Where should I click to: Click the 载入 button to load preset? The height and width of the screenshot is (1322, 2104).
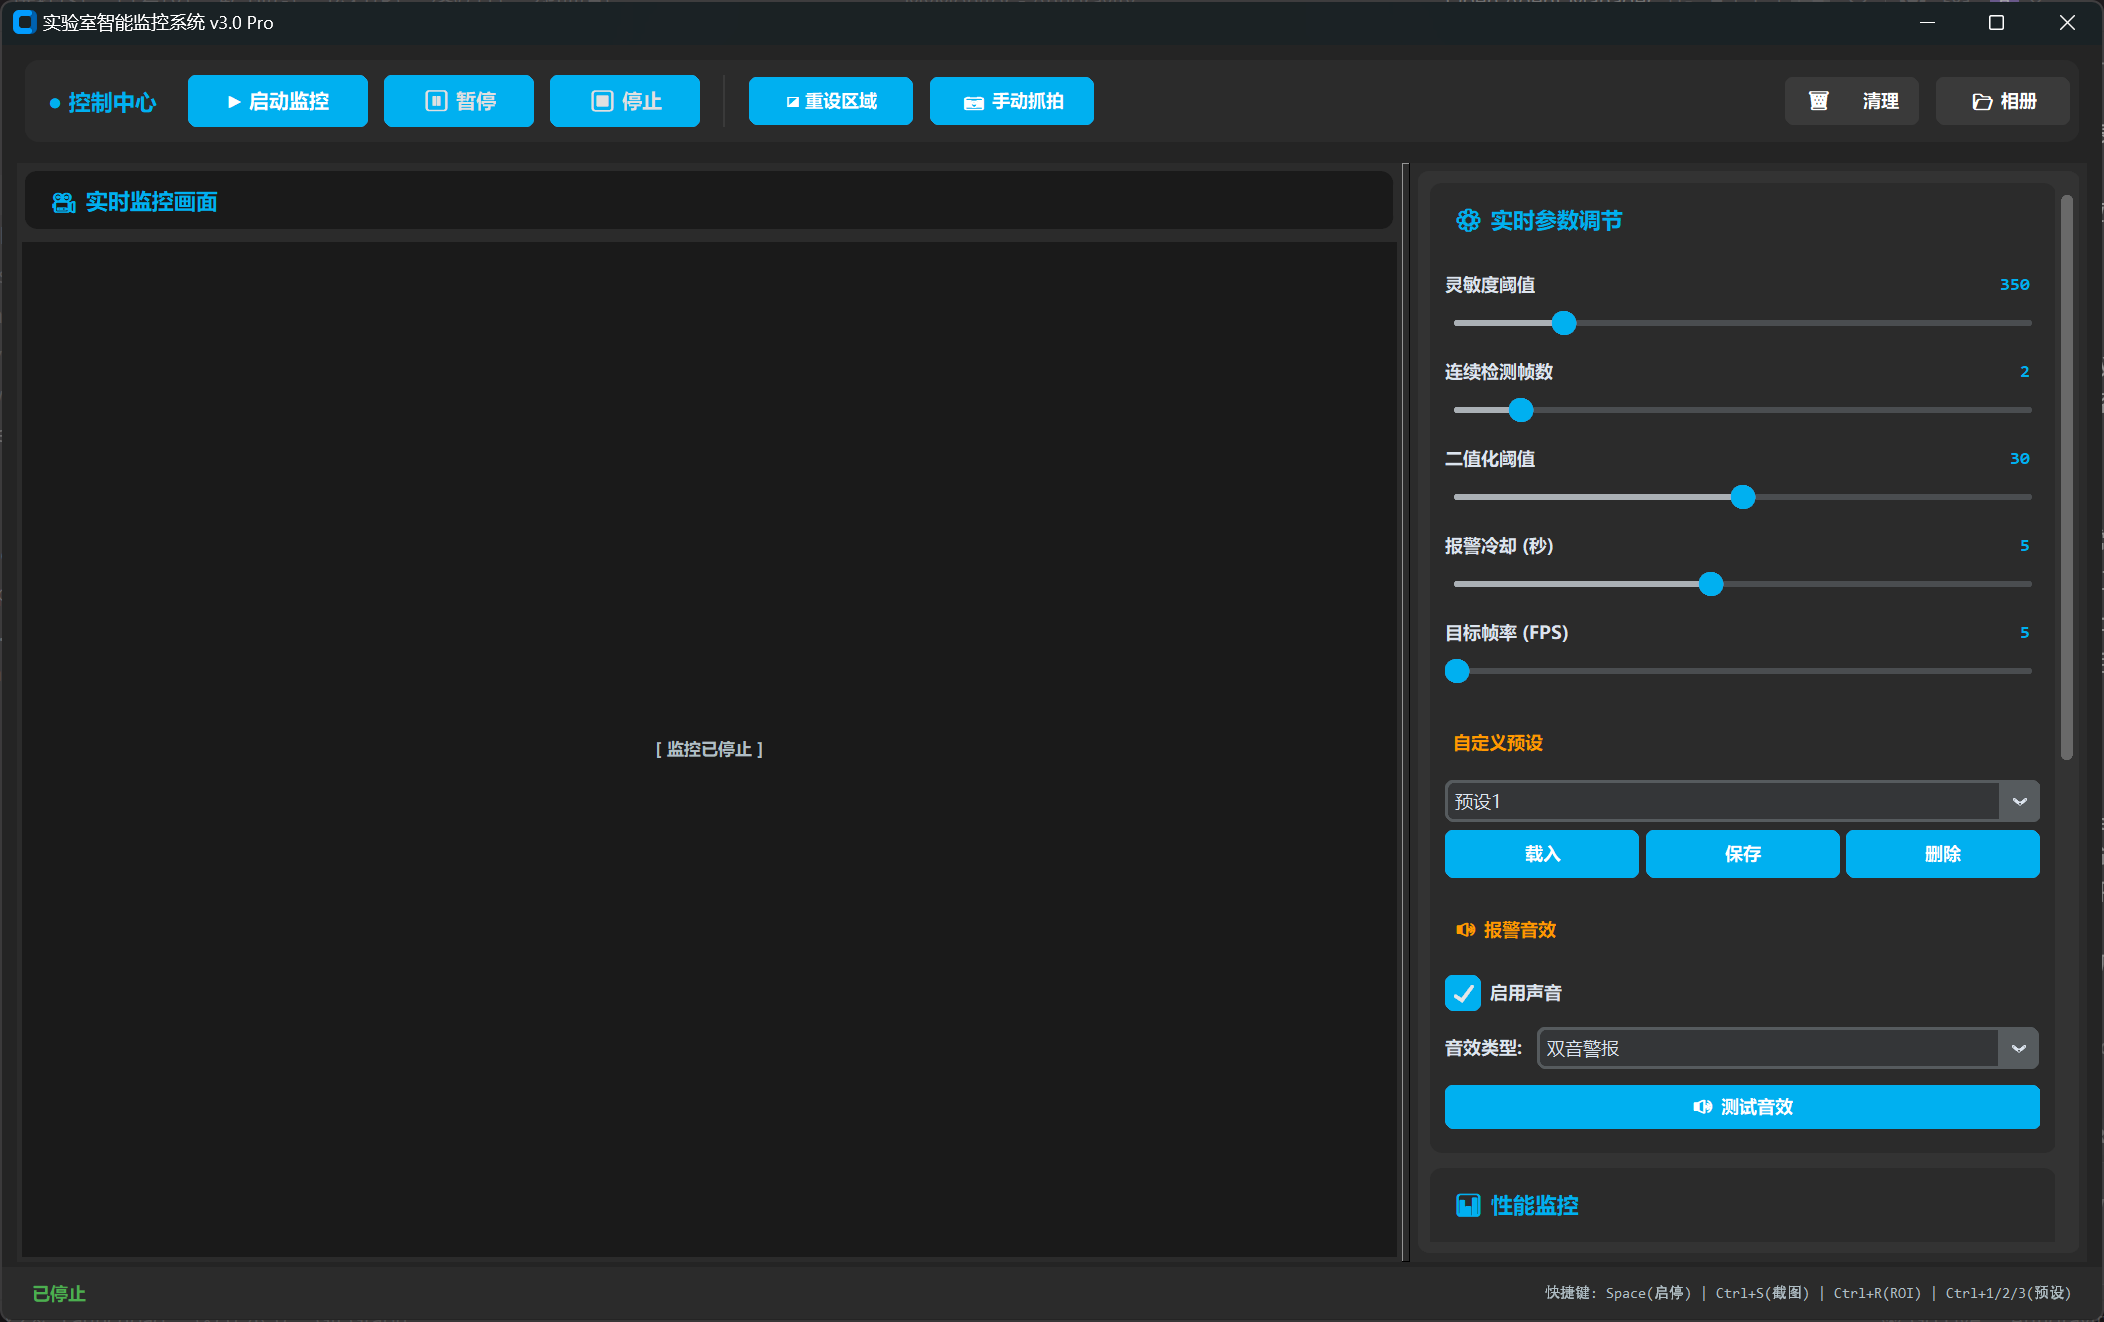point(1540,854)
